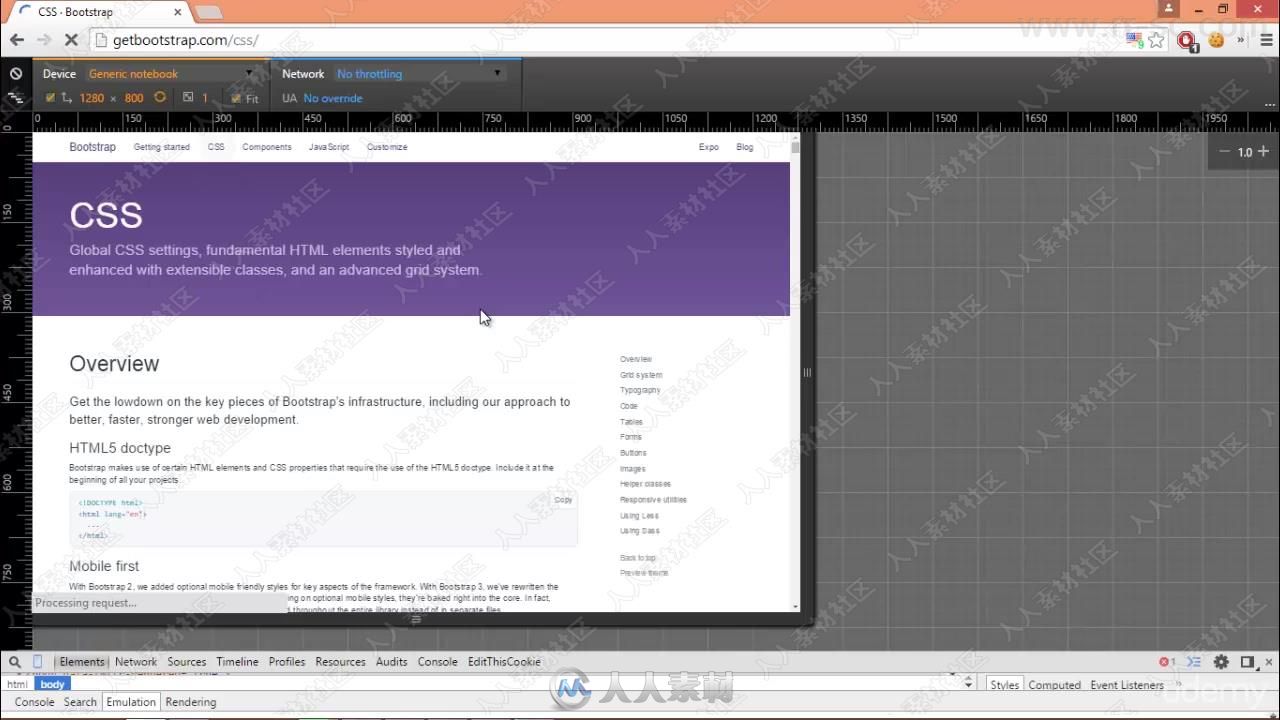The image size is (1280, 720).
Task: Toggle the screen resolution emulation checkbox
Action: point(51,98)
